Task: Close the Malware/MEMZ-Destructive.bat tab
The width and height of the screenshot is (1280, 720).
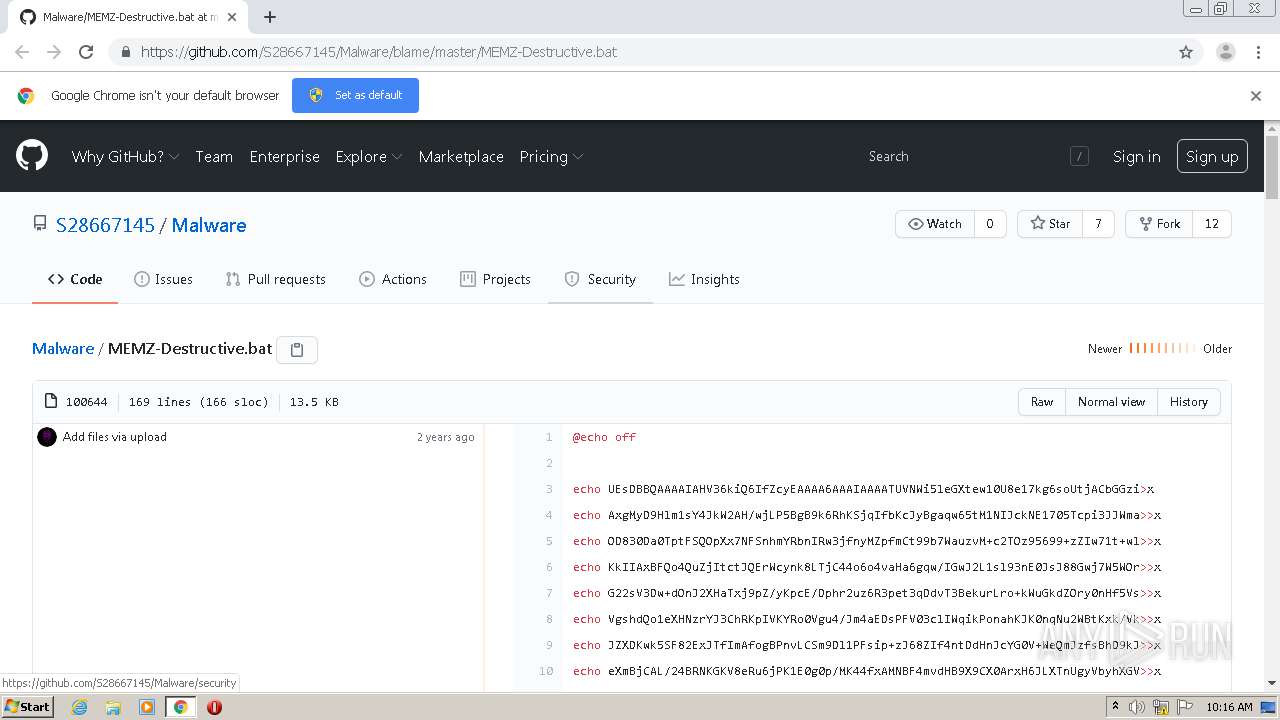Action: [232, 17]
